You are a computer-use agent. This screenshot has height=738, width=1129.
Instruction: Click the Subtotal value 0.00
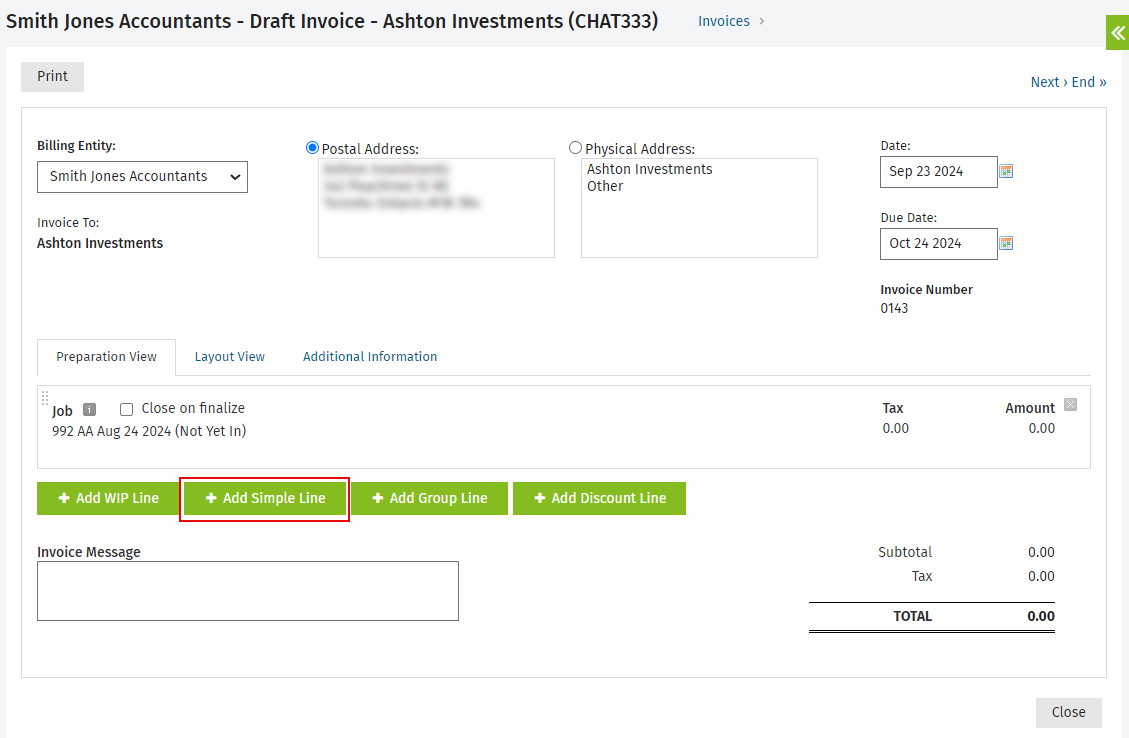(1041, 552)
